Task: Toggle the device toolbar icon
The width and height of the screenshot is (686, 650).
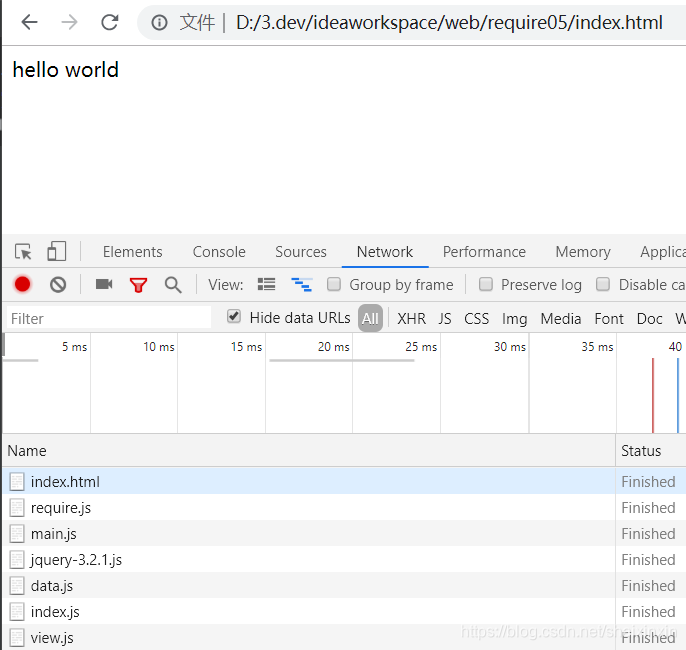Action: tap(56, 252)
